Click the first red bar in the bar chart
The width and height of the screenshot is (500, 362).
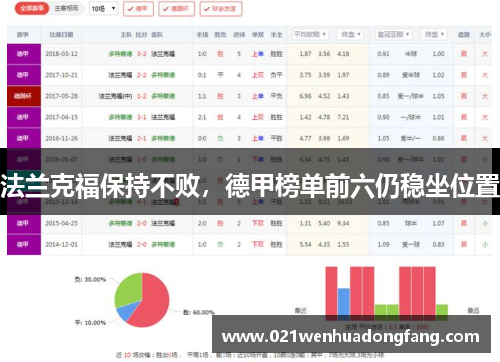tap(331, 293)
